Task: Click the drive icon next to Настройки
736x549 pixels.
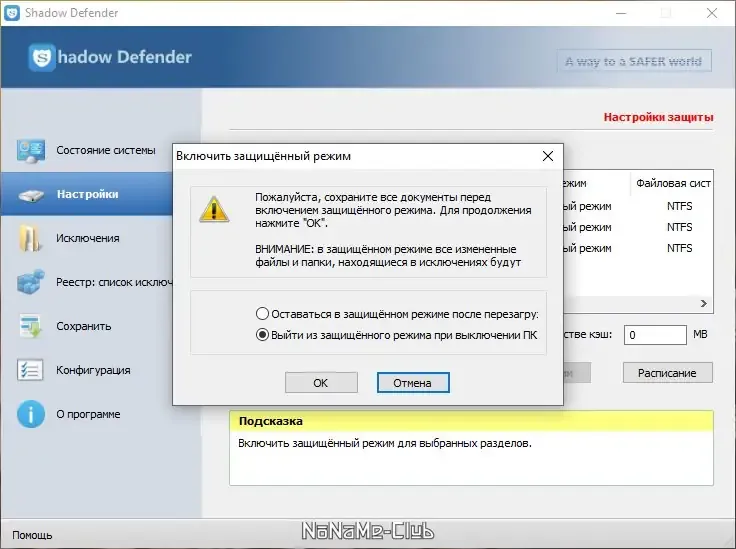Action: [31, 195]
